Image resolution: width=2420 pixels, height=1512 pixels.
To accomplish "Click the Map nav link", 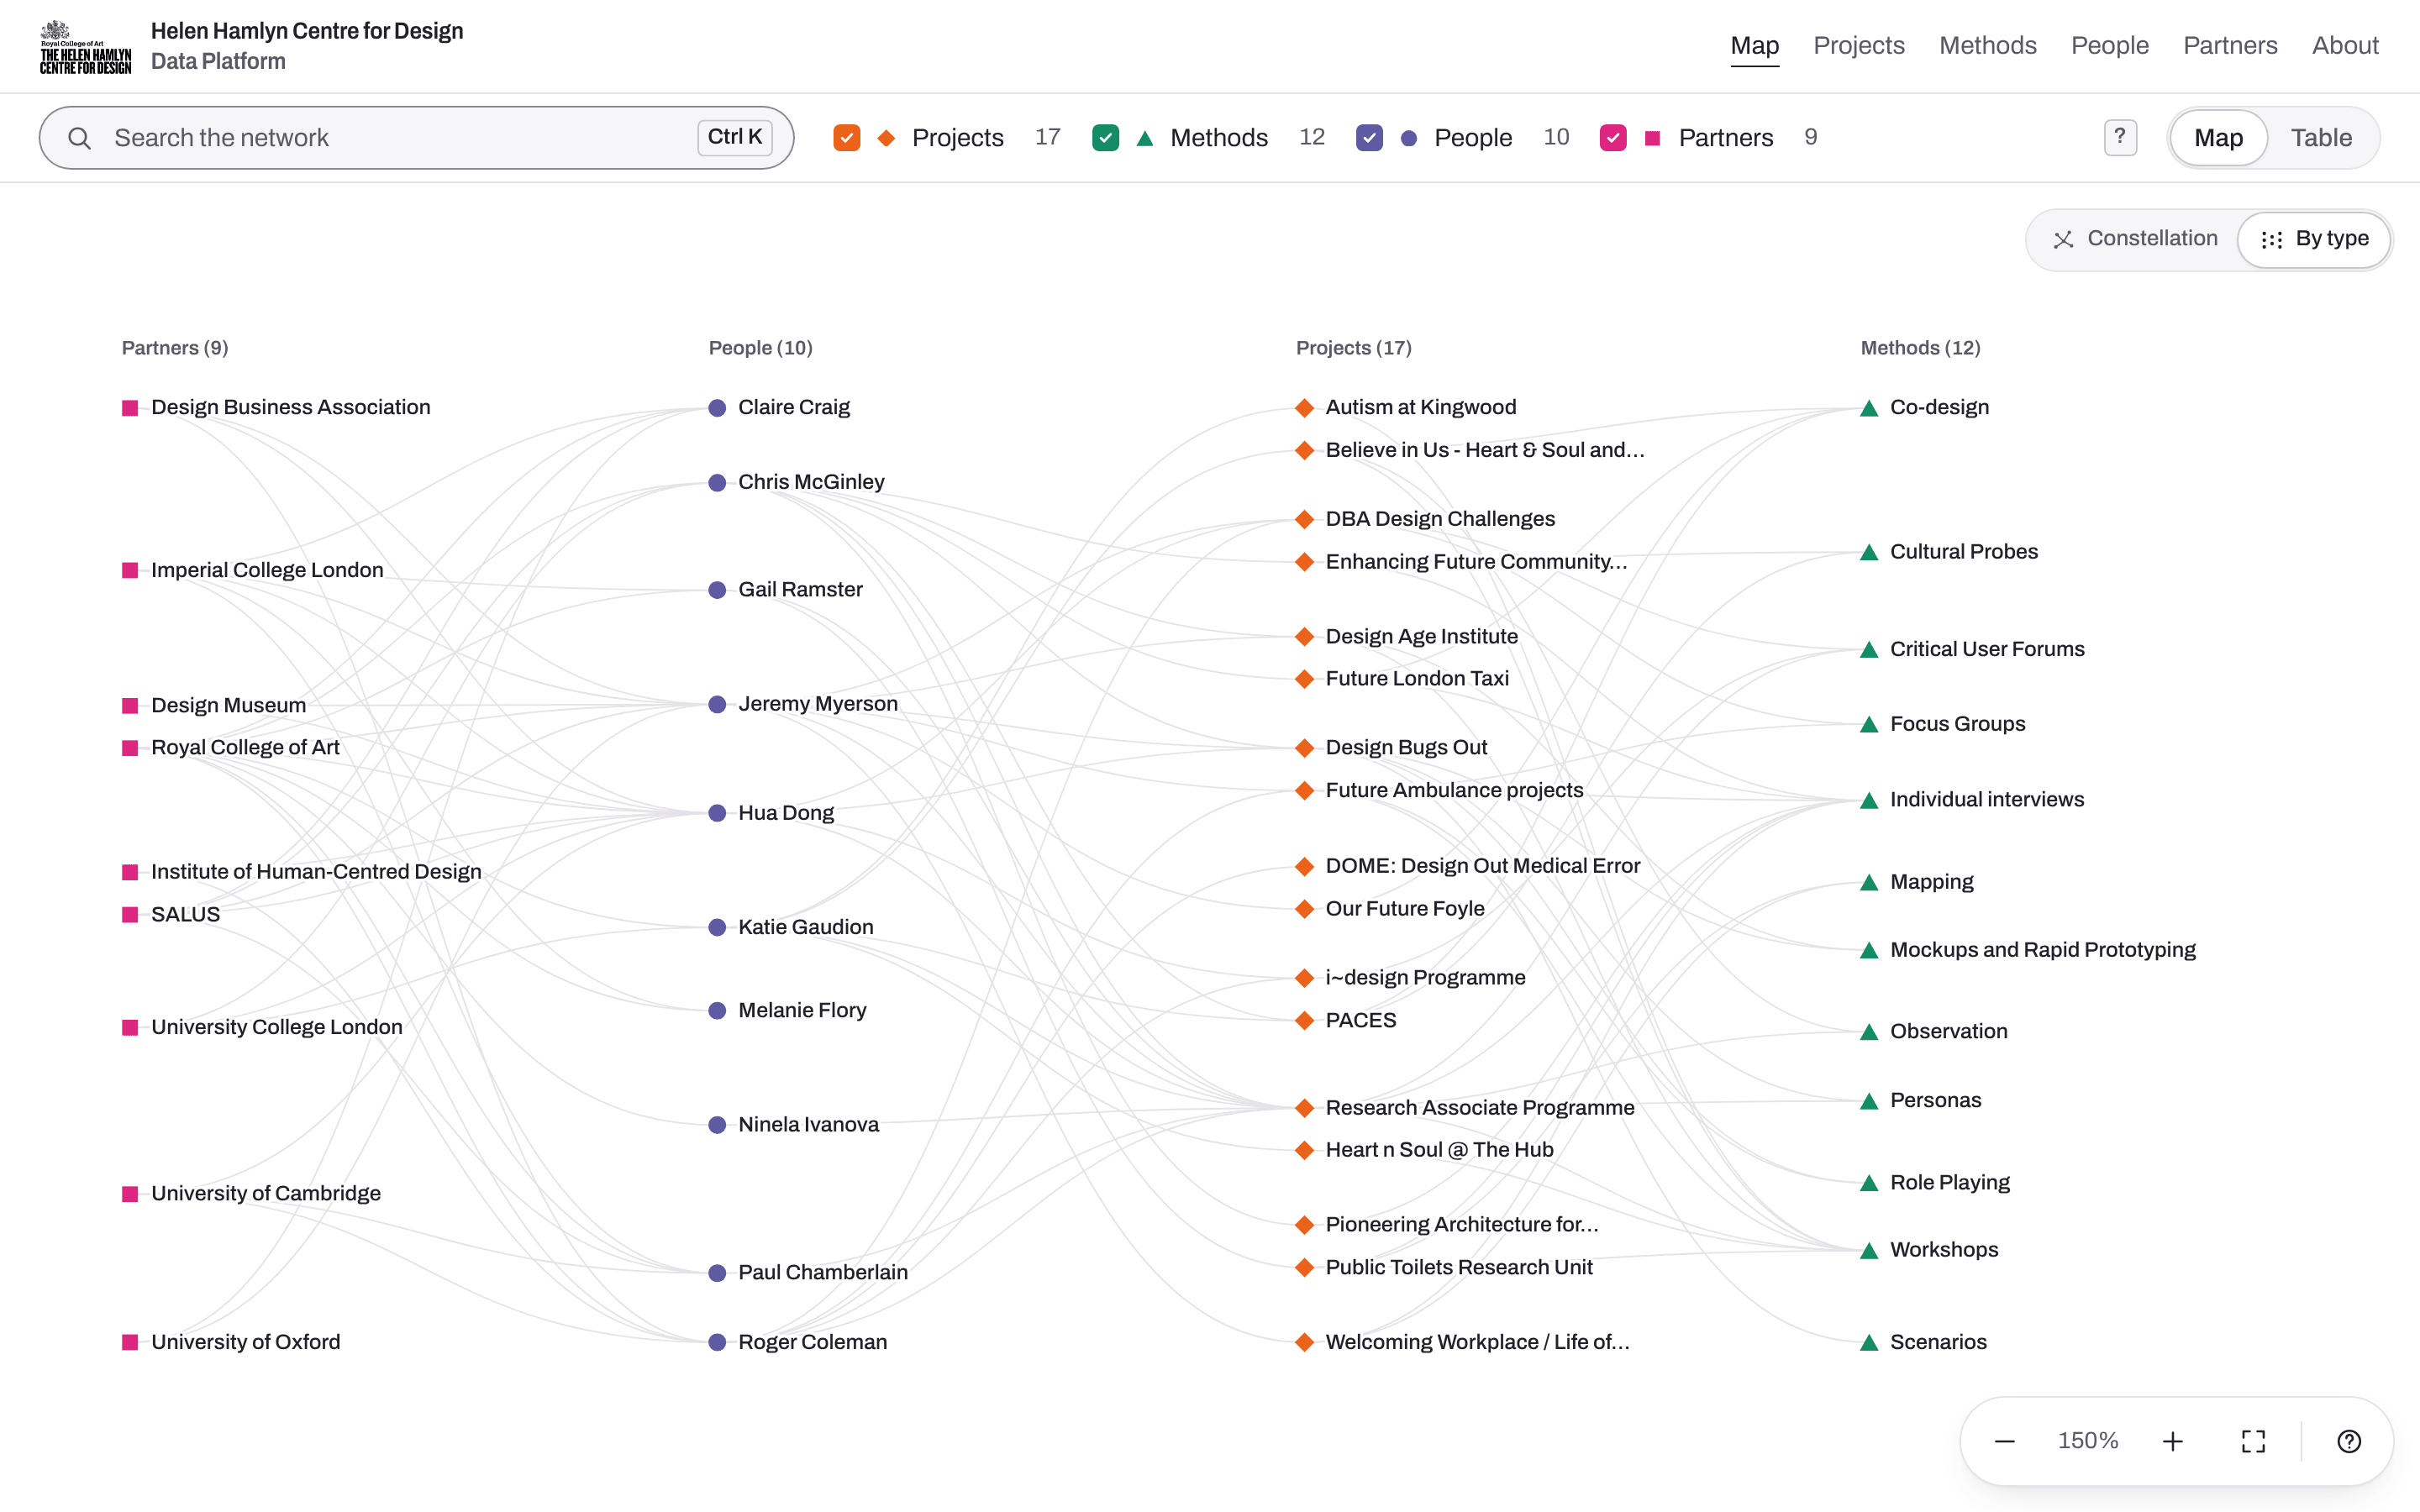I will tap(1754, 45).
